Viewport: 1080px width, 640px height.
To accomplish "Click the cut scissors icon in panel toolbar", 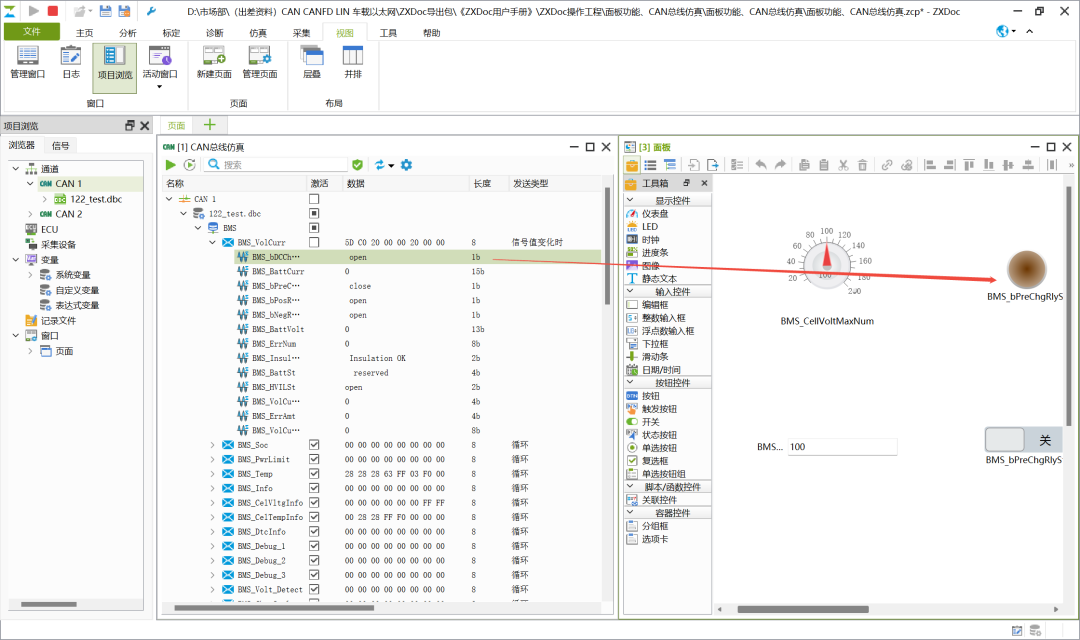I will point(843,165).
